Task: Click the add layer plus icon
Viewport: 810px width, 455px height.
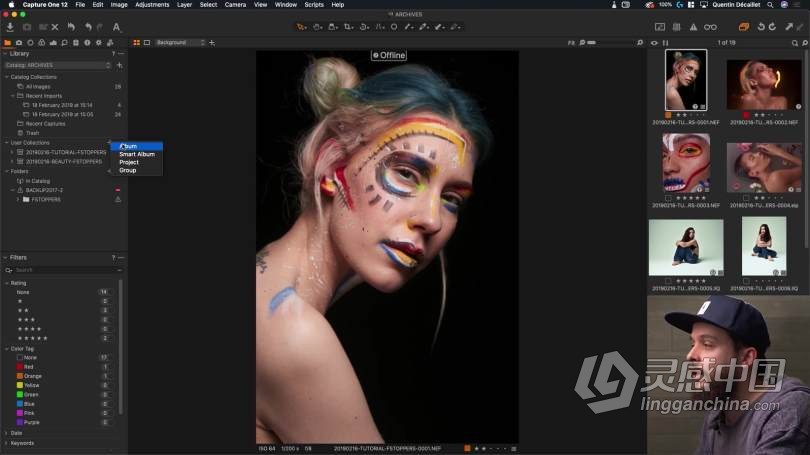Action: pos(212,43)
